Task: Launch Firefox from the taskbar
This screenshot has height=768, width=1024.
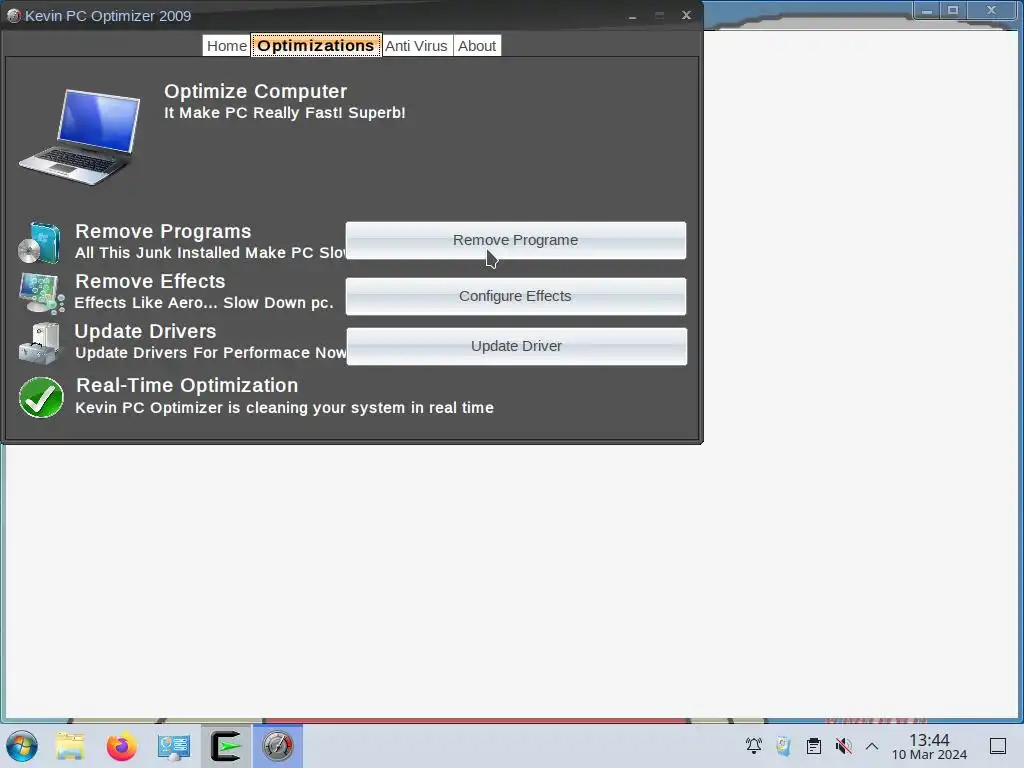Action: [121, 746]
